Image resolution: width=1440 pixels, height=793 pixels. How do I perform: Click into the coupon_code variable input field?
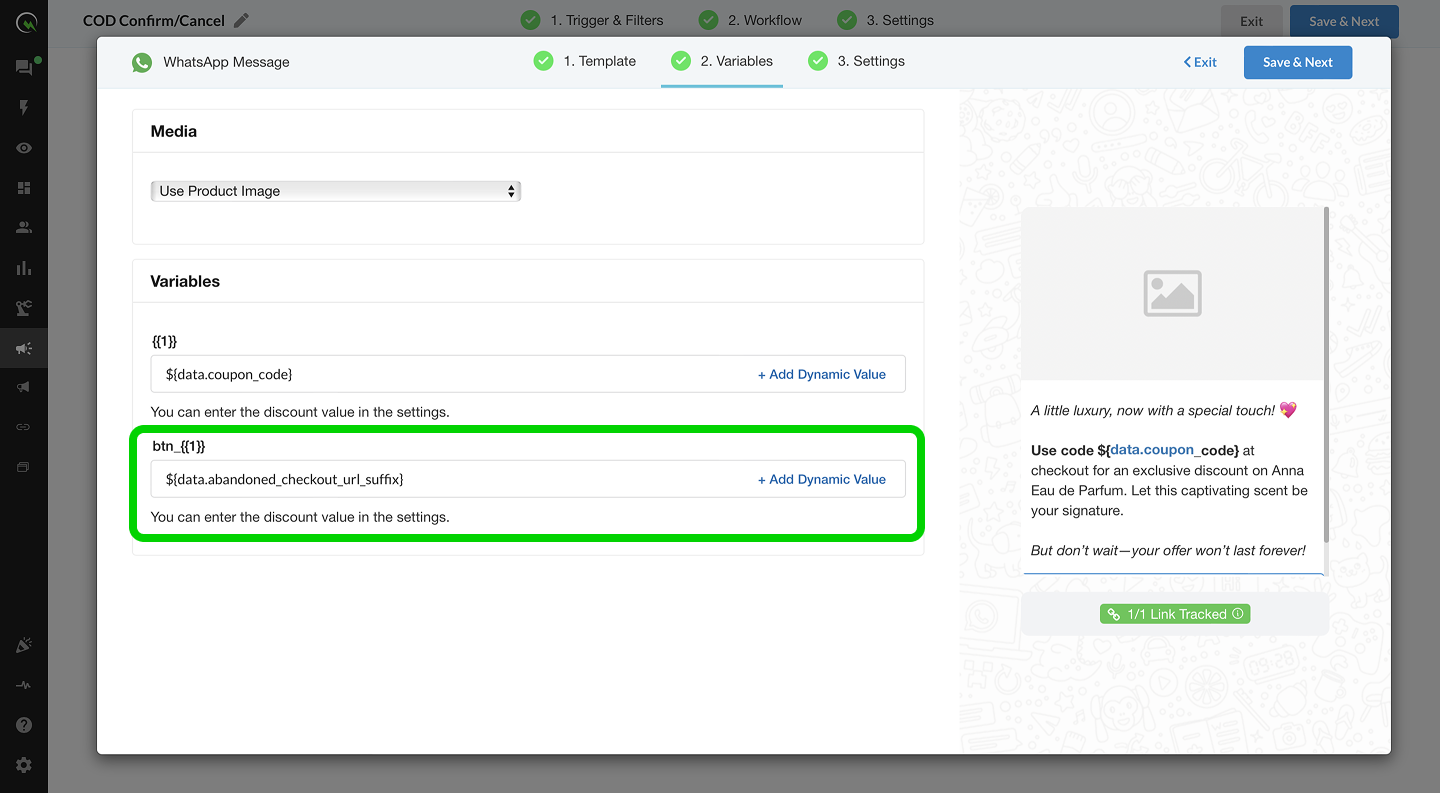pos(450,374)
